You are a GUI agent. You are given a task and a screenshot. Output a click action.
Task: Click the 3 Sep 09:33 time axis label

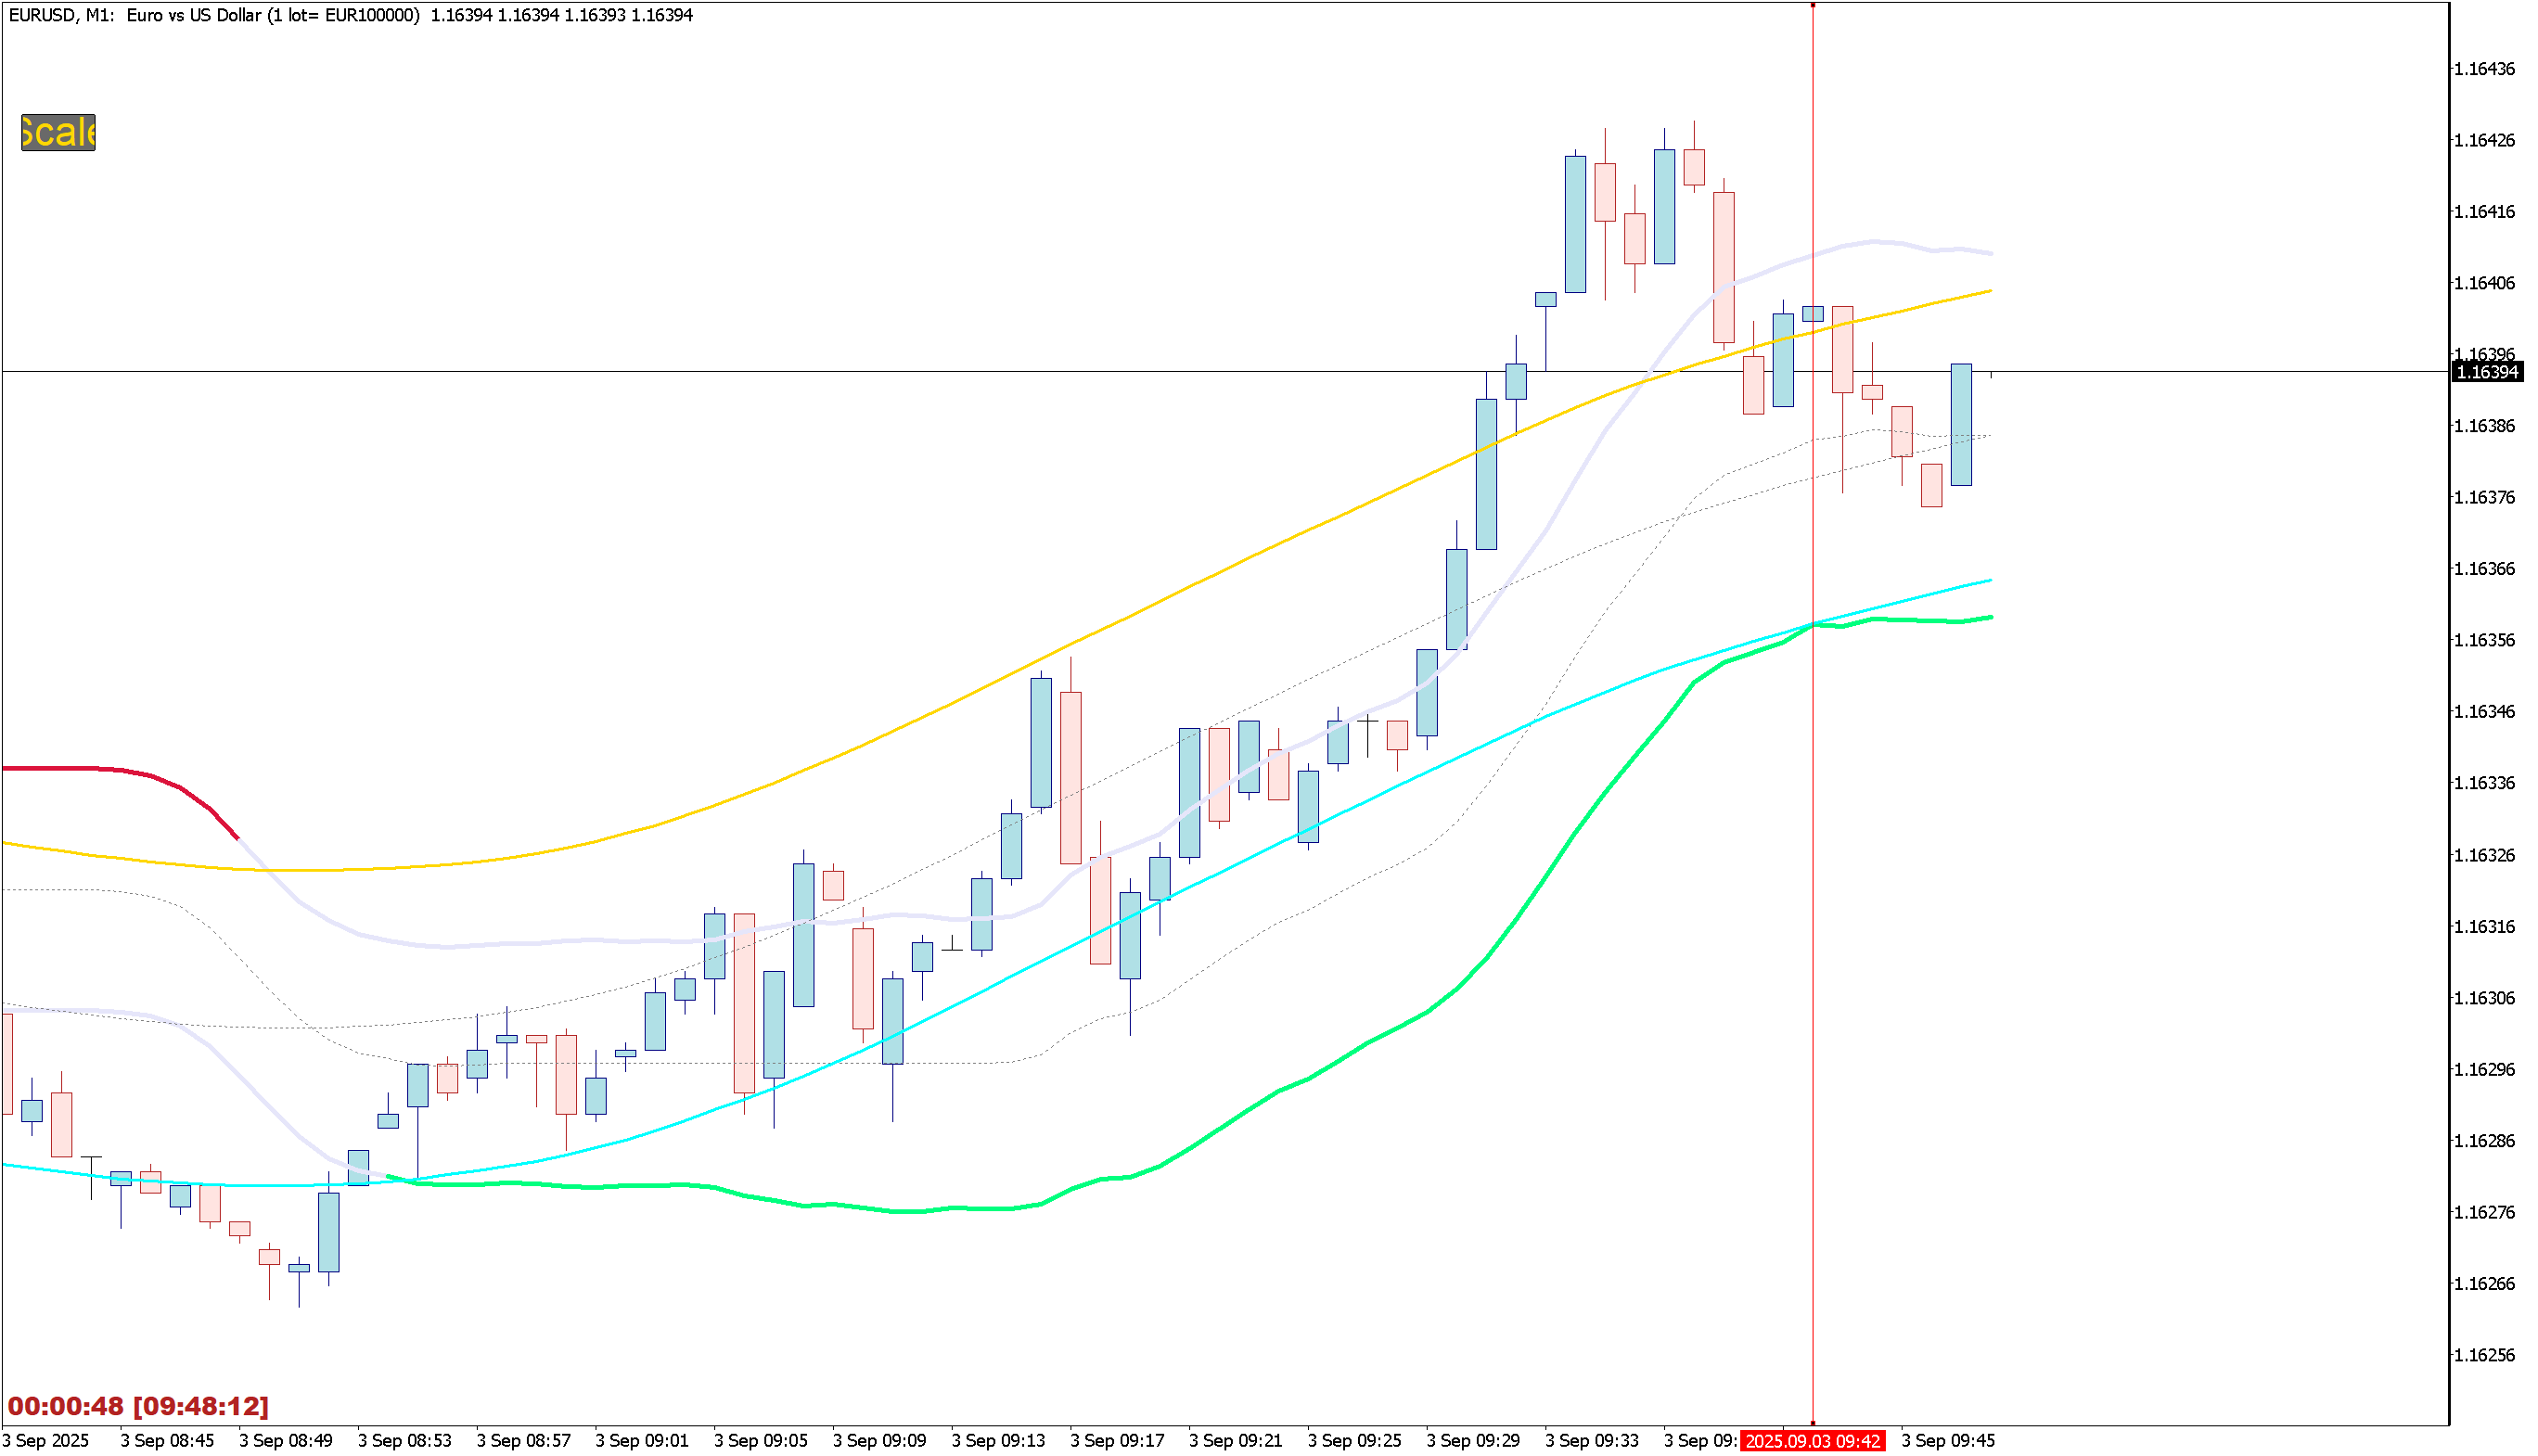coord(1591,1441)
